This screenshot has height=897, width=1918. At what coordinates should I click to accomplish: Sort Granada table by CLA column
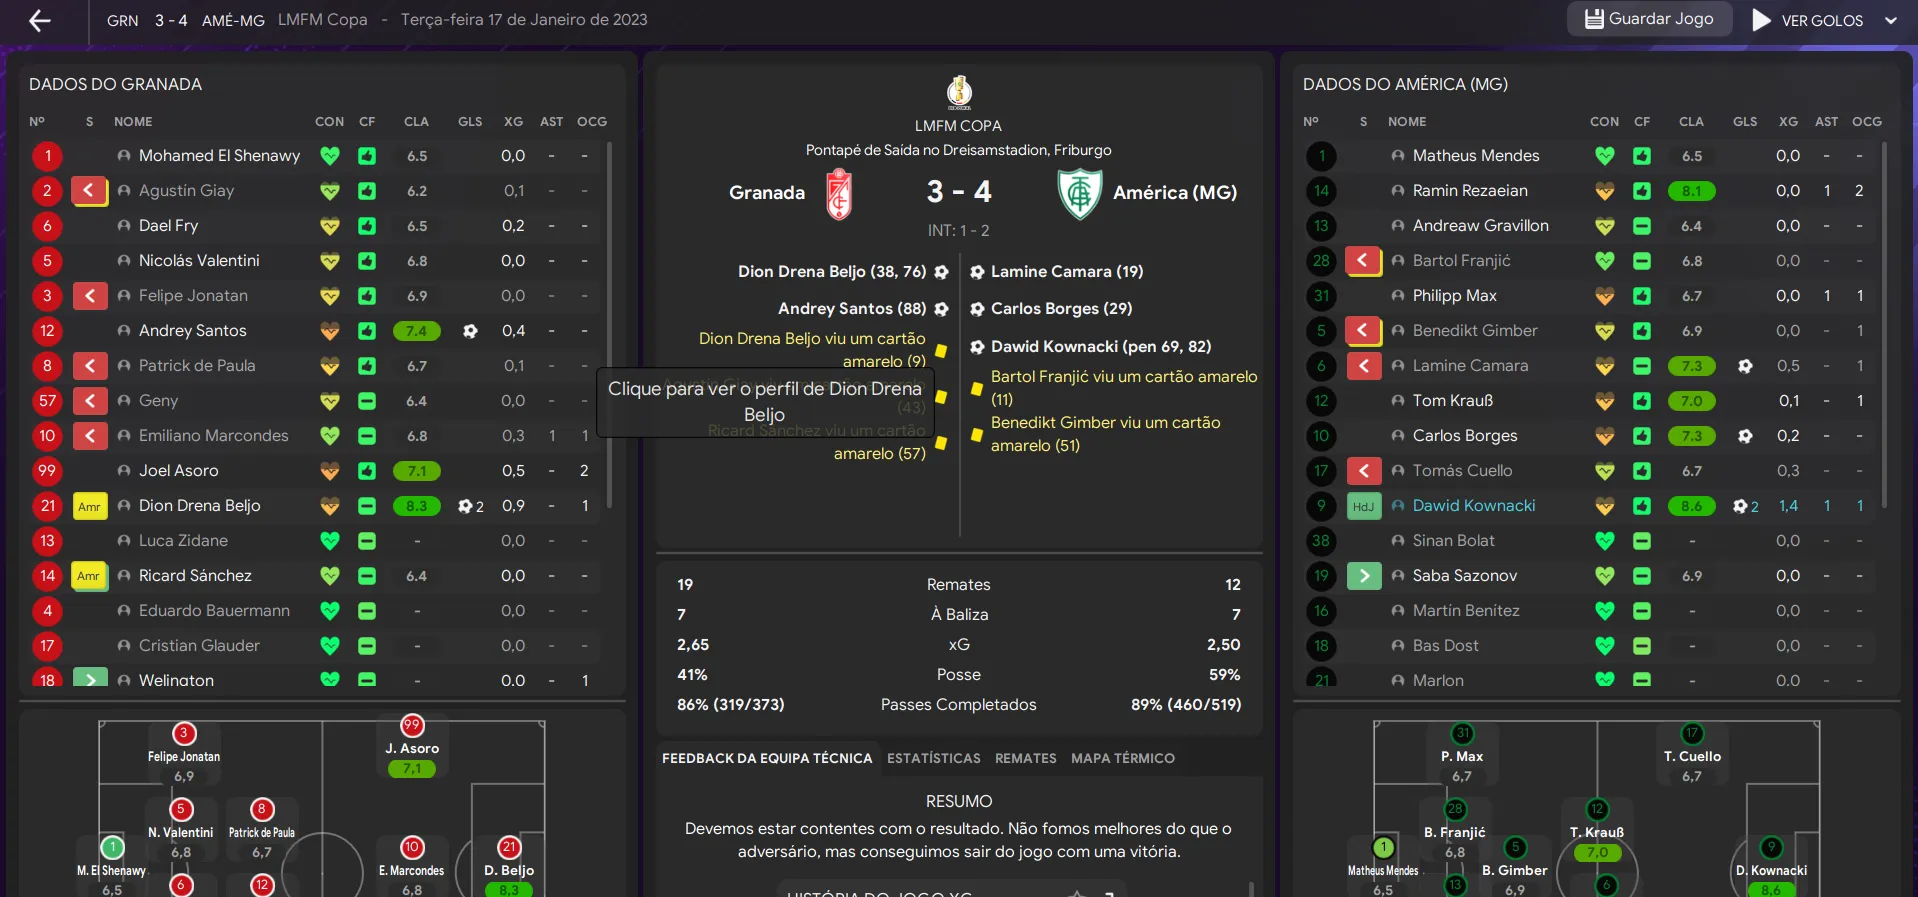coord(416,122)
